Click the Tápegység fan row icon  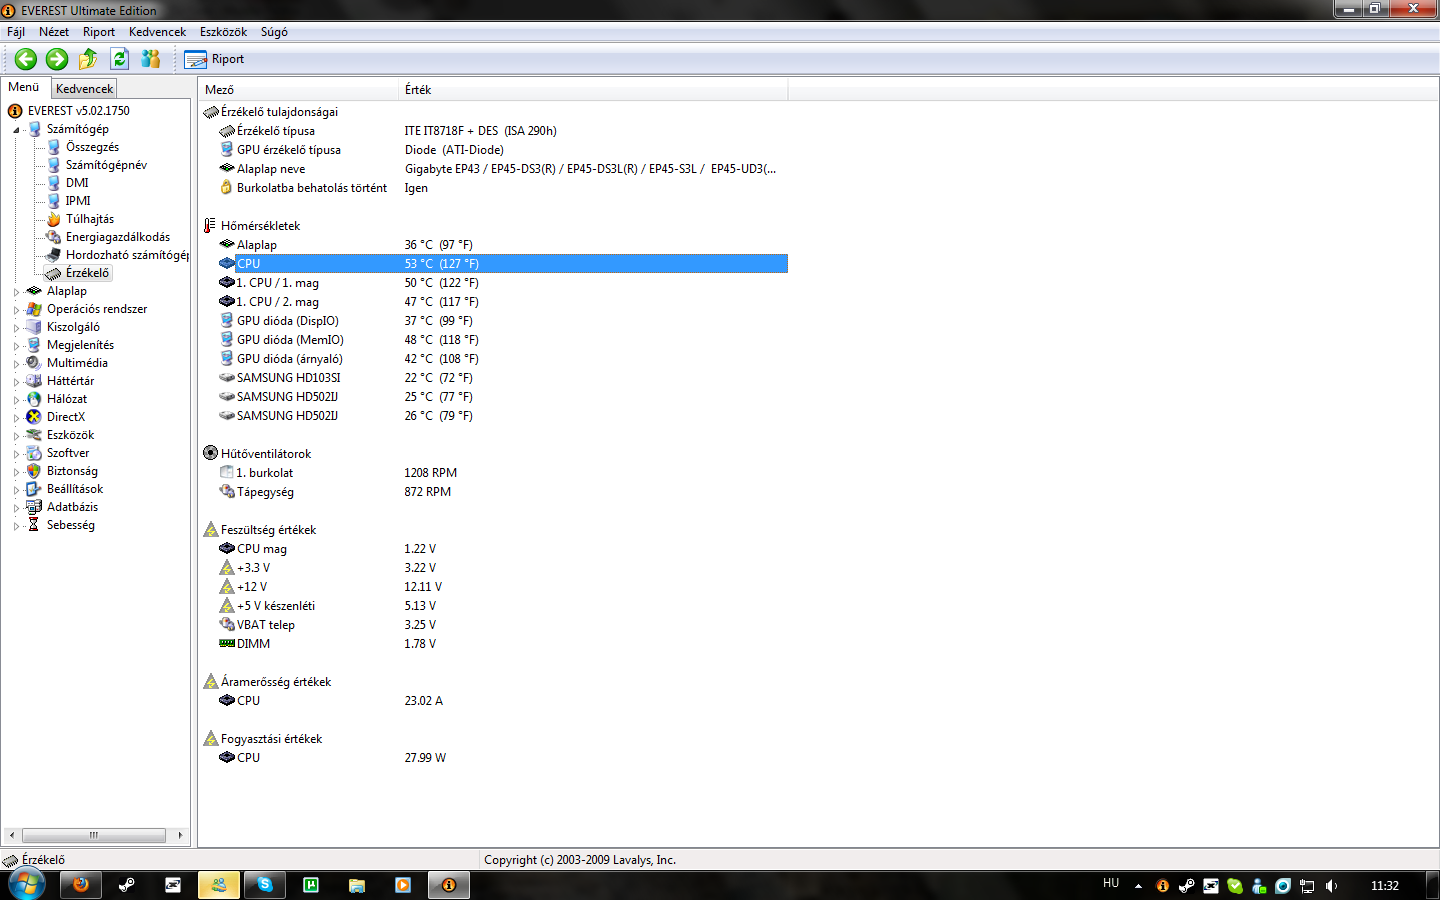pyautogui.click(x=227, y=492)
